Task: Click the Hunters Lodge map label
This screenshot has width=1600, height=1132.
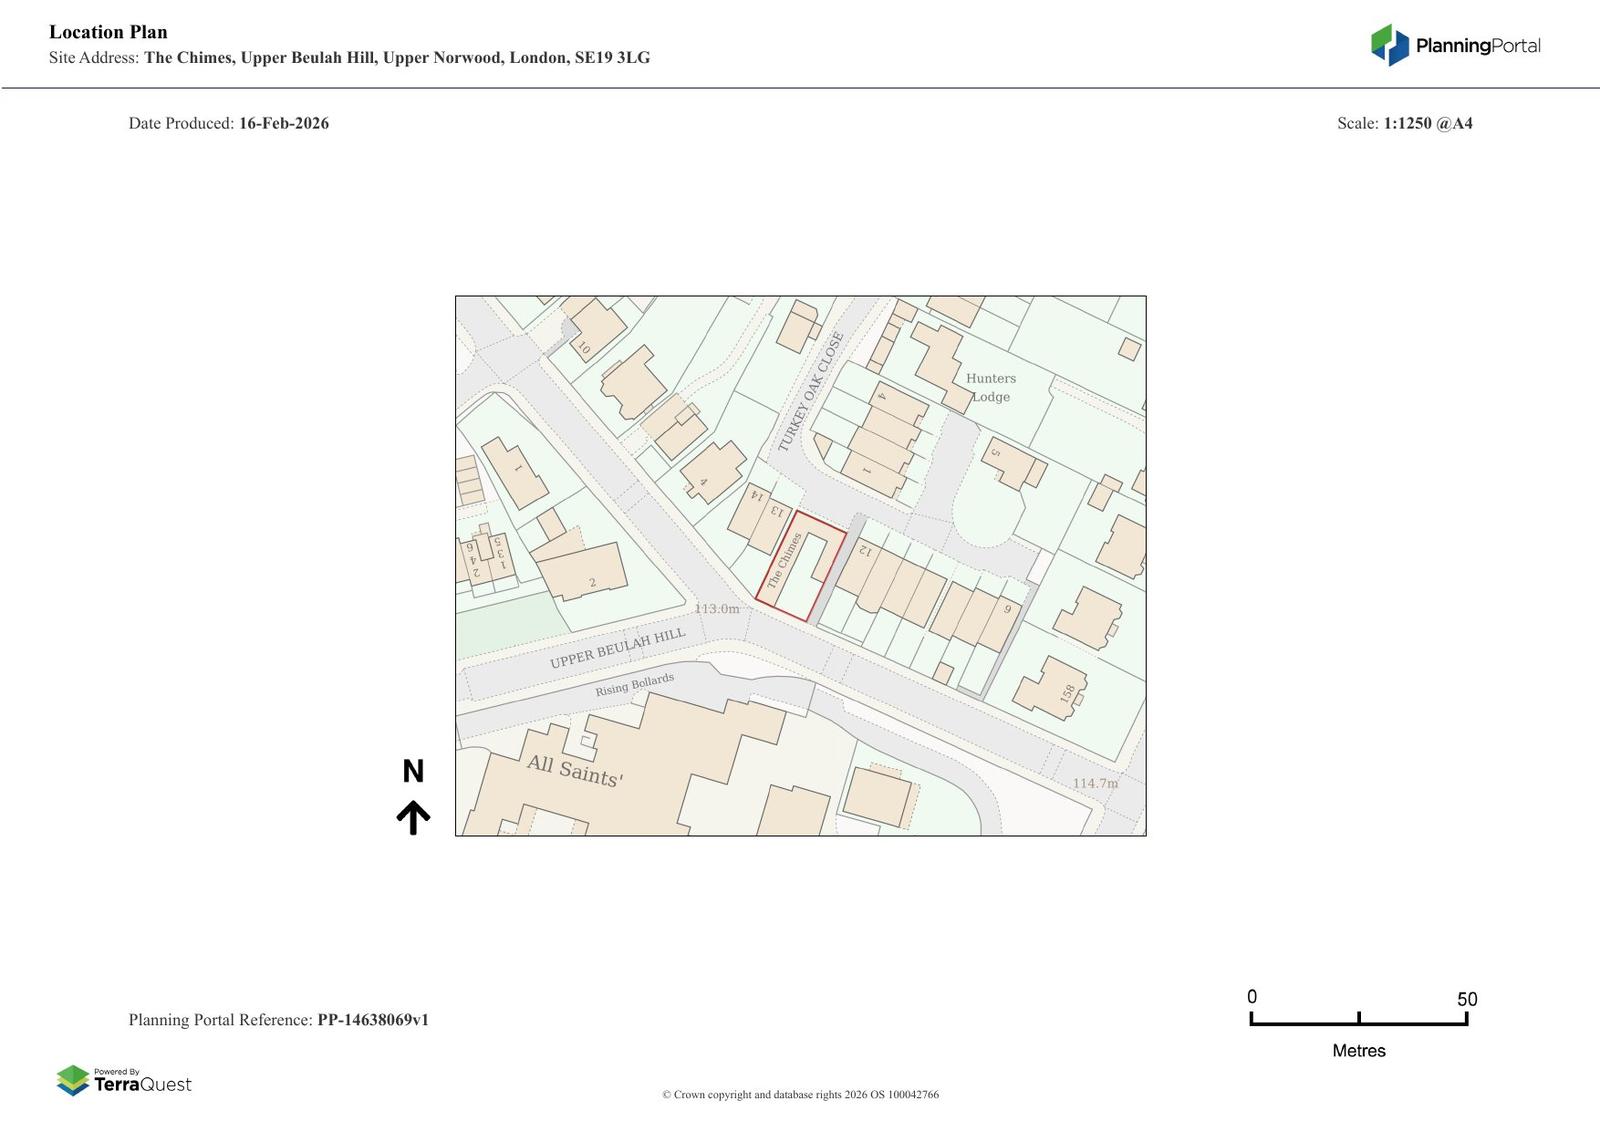Action: (990, 387)
